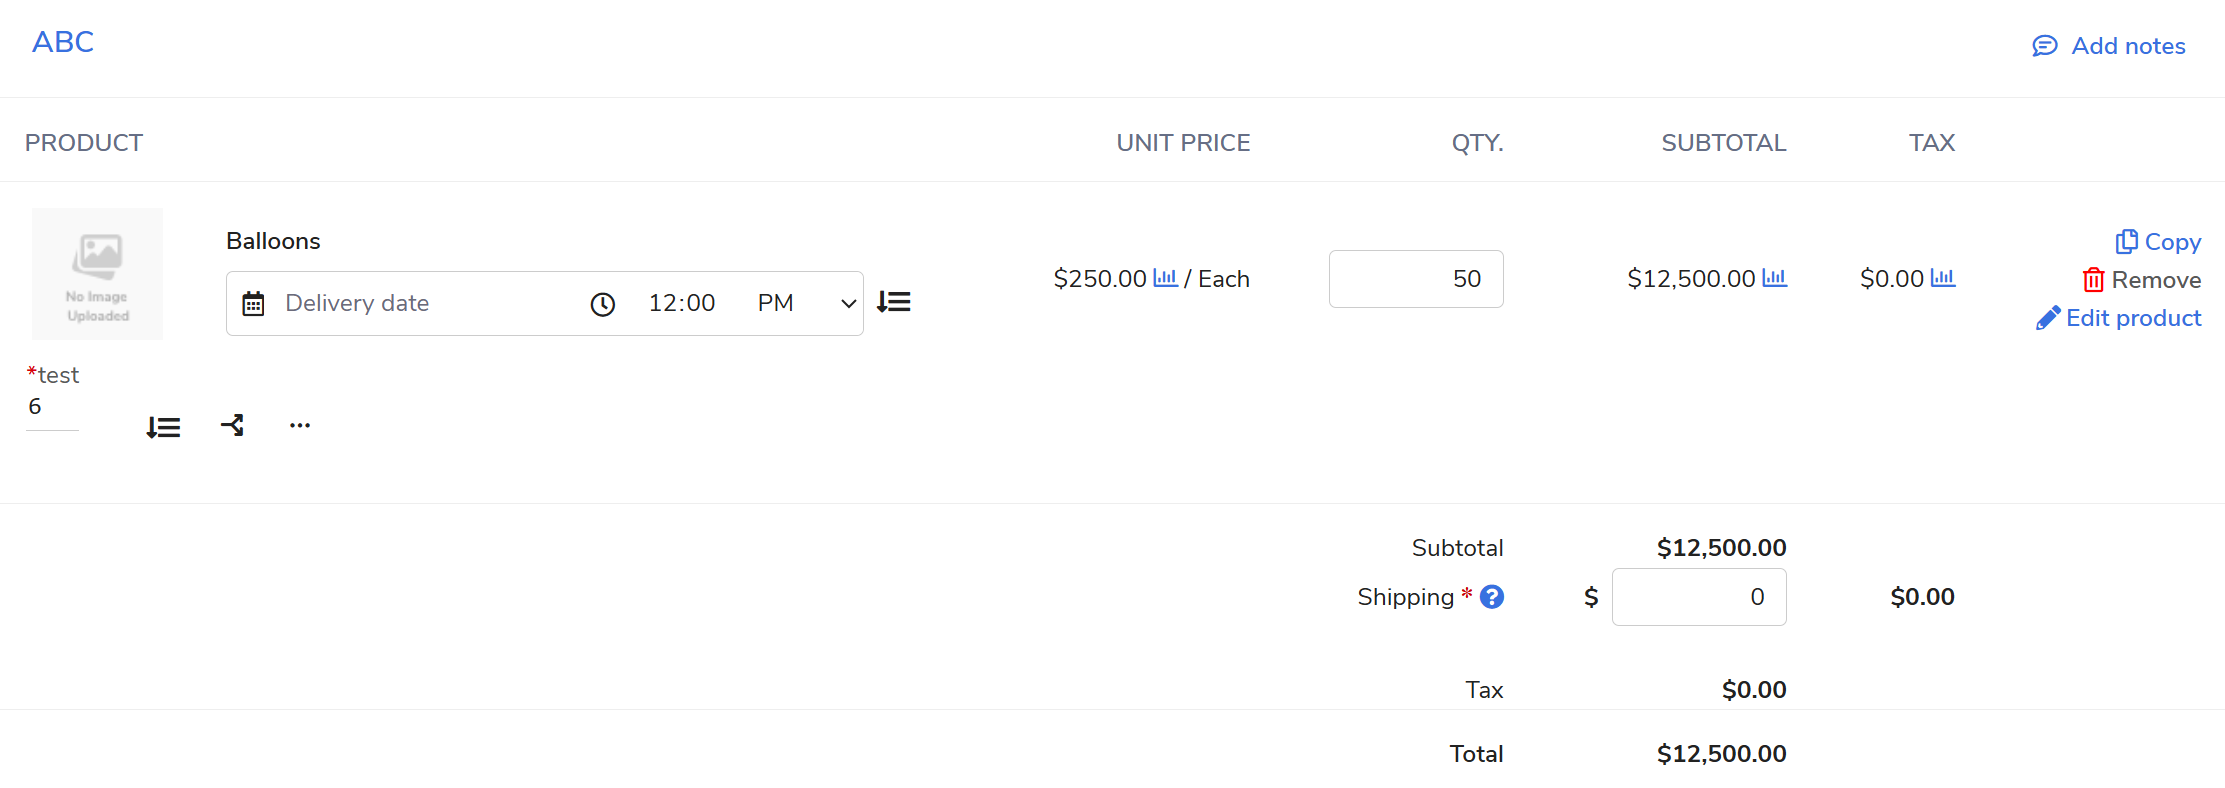This screenshot has height=788, width=2225.
Task: Click the Shipping help question icon
Action: 1492,597
